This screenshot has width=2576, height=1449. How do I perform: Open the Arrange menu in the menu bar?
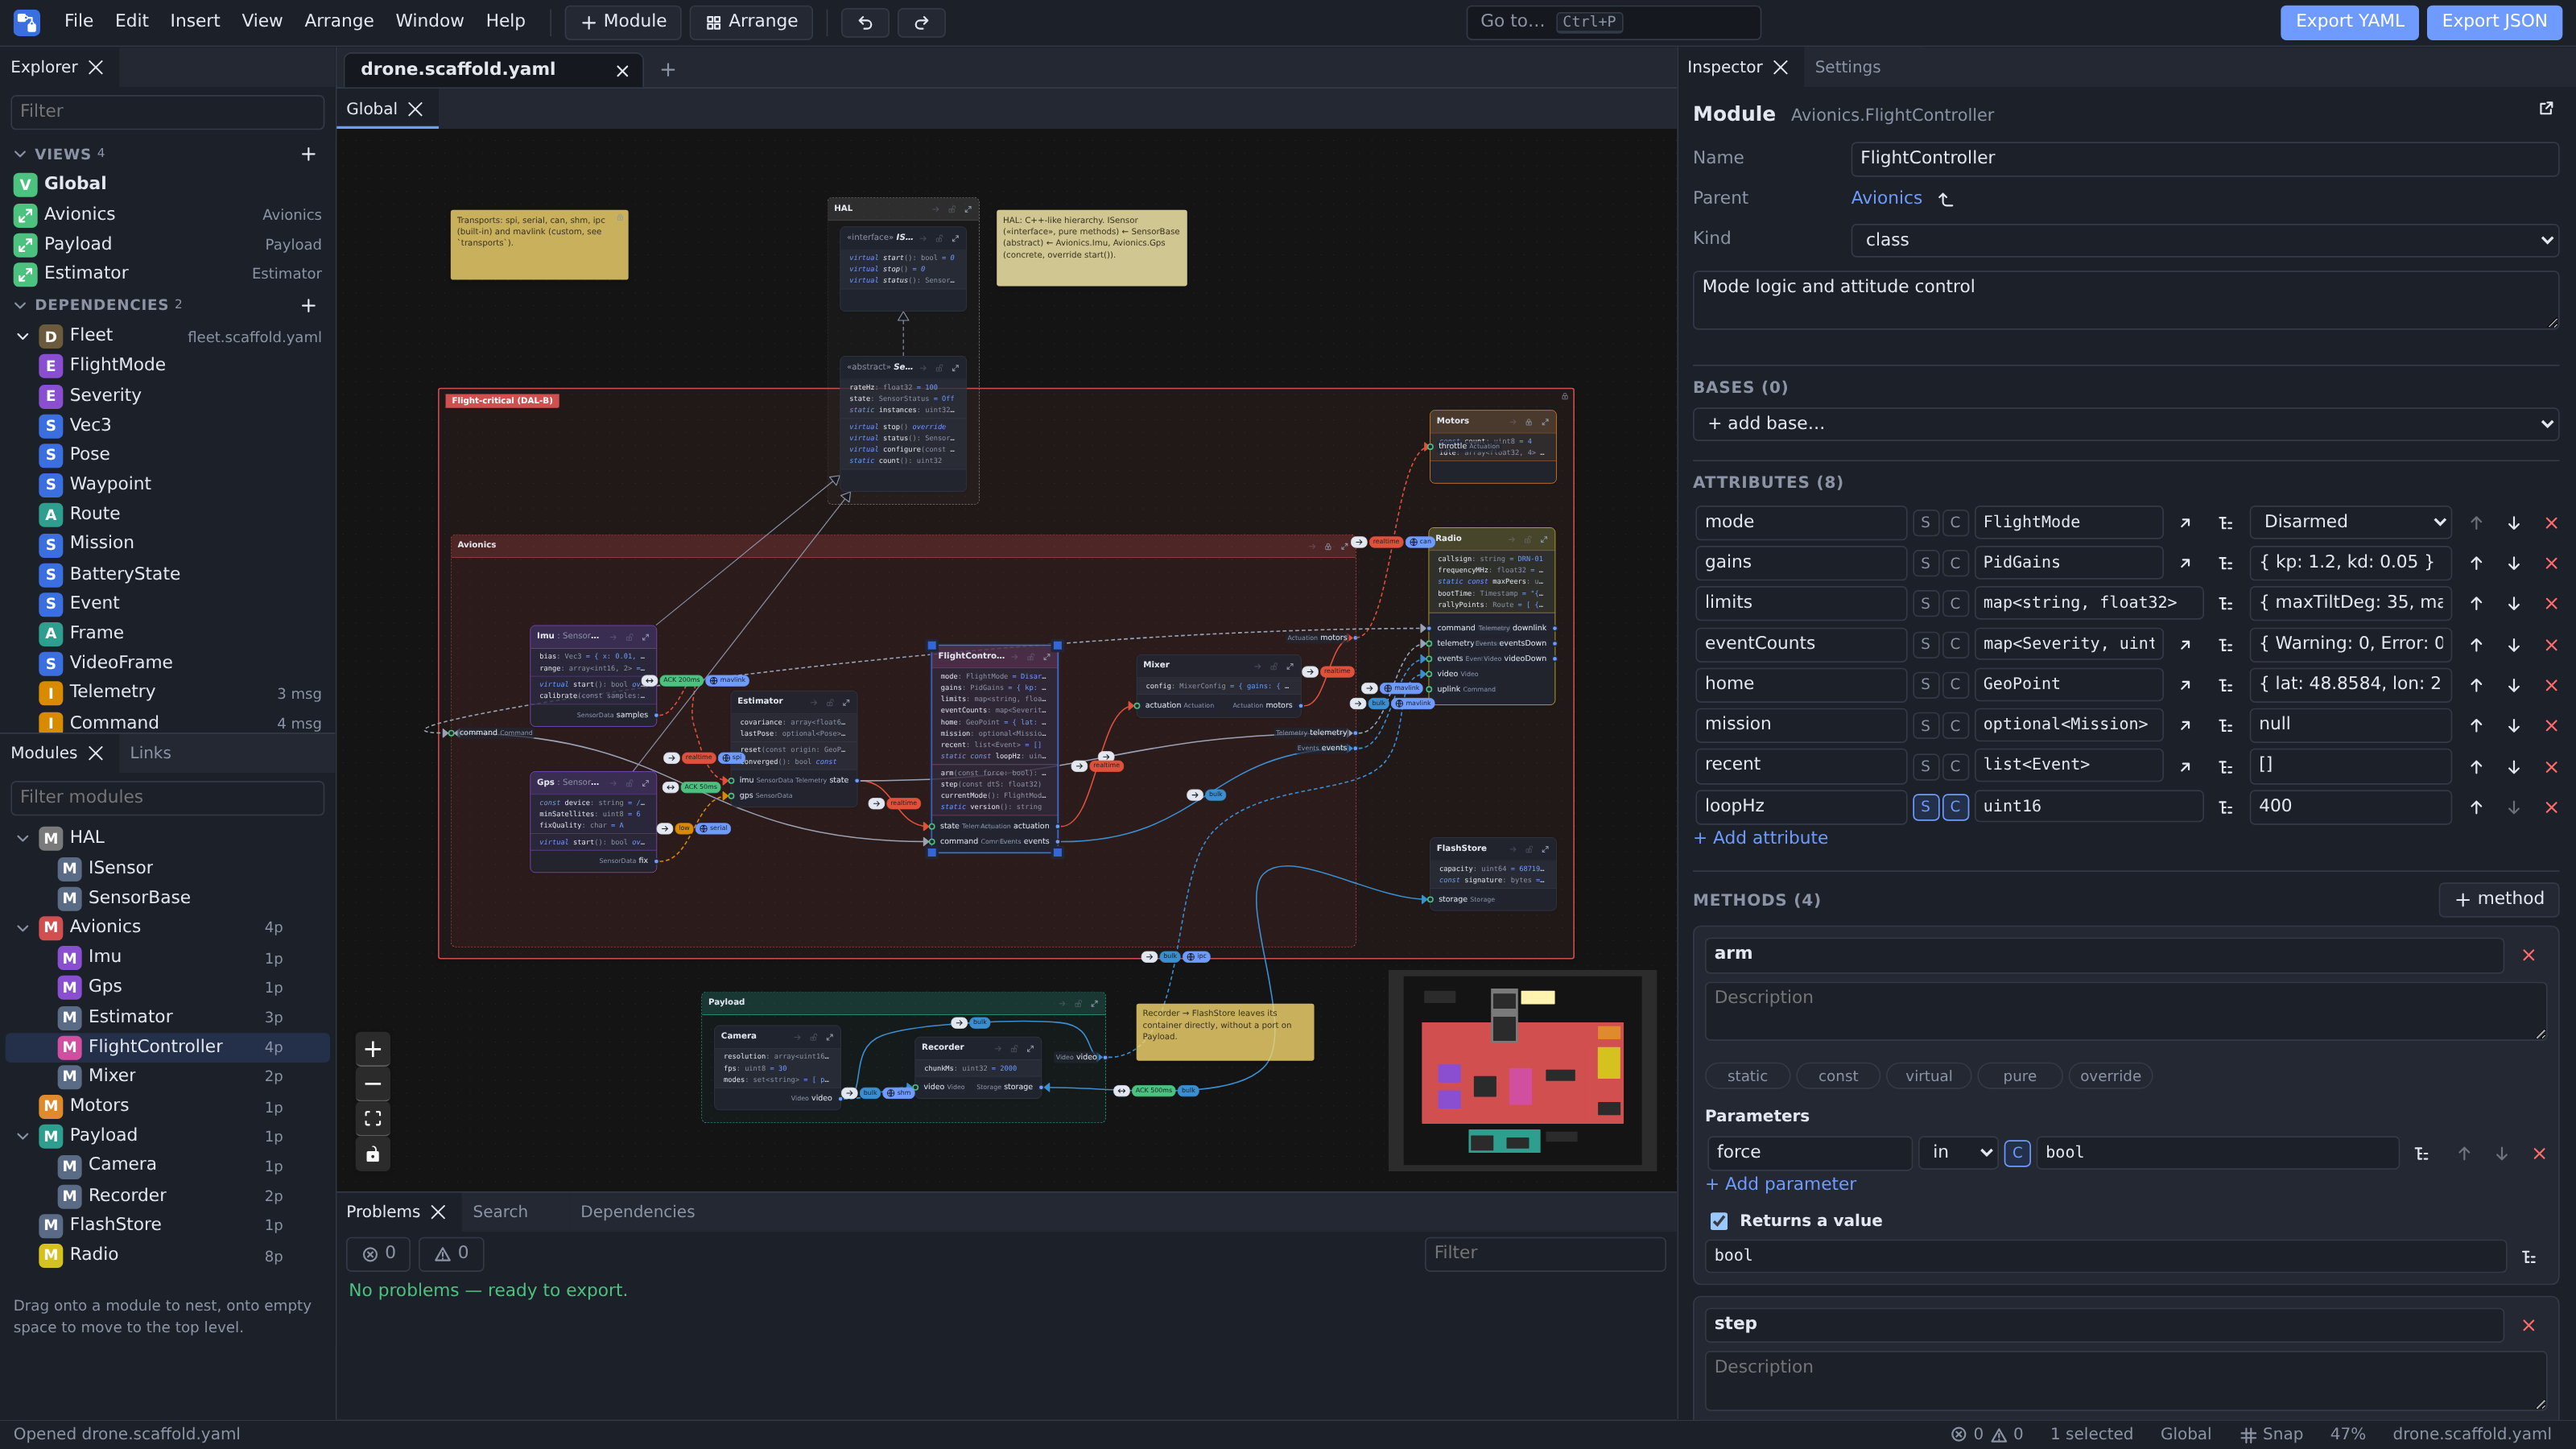[x=338, y=21]
